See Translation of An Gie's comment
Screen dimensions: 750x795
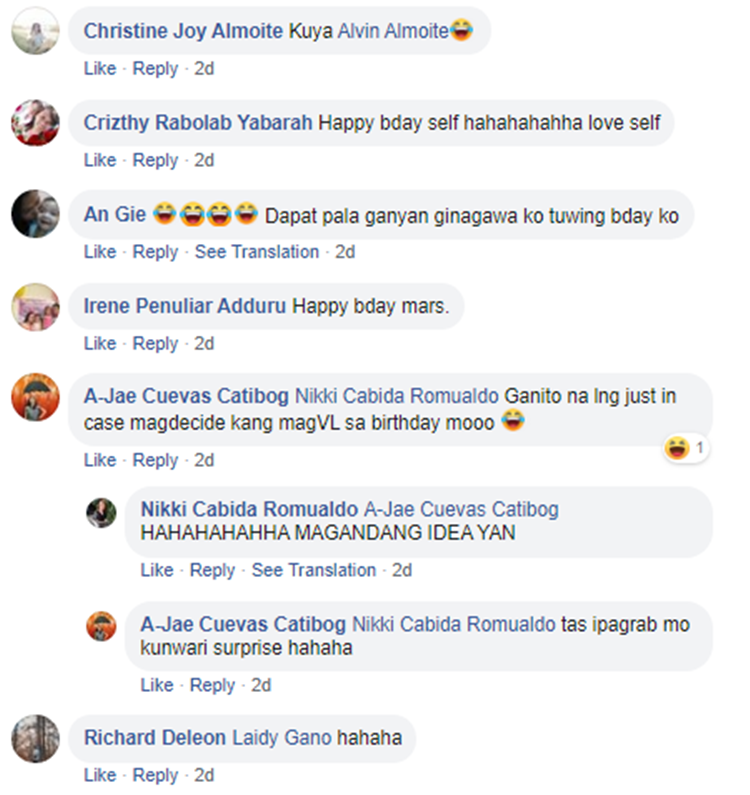(x=257, y=252)
